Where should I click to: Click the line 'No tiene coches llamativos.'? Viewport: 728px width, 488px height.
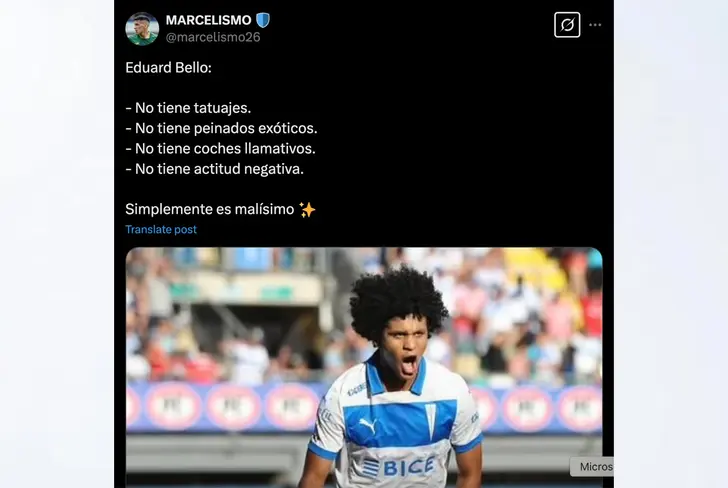tap(221, 149)
